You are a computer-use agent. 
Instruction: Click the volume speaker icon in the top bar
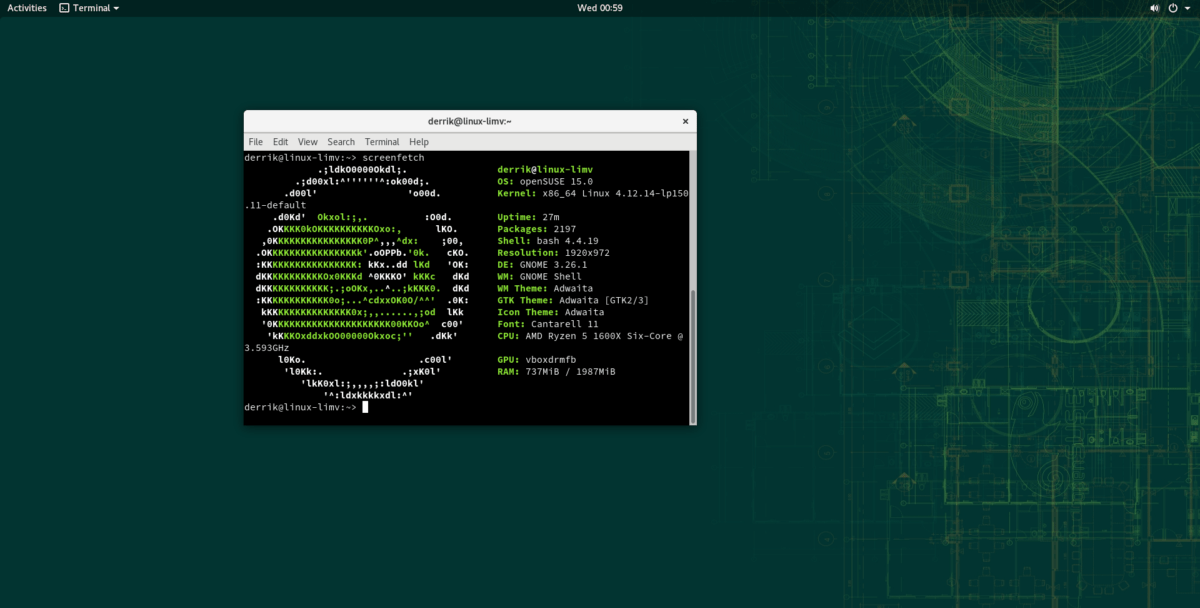pos(1152,7)
